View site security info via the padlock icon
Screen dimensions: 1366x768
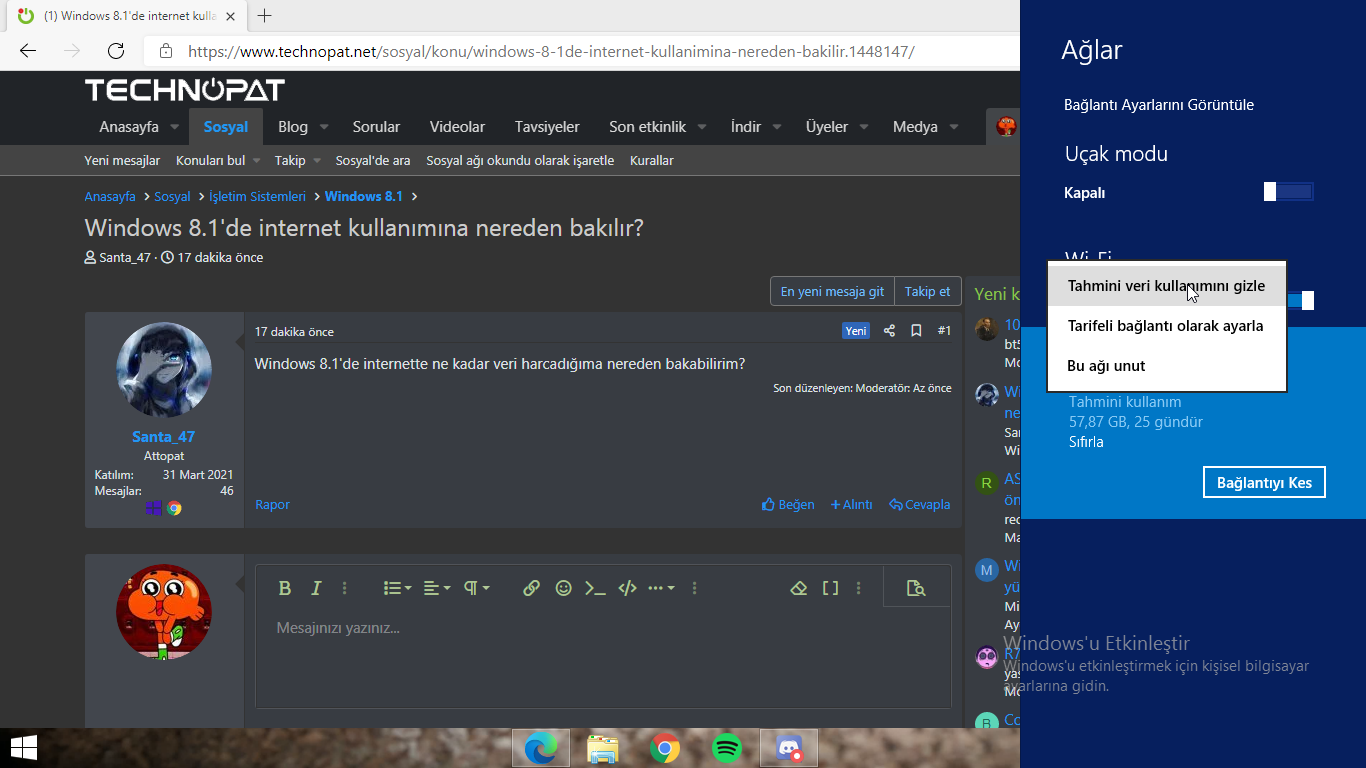point(166,51)
